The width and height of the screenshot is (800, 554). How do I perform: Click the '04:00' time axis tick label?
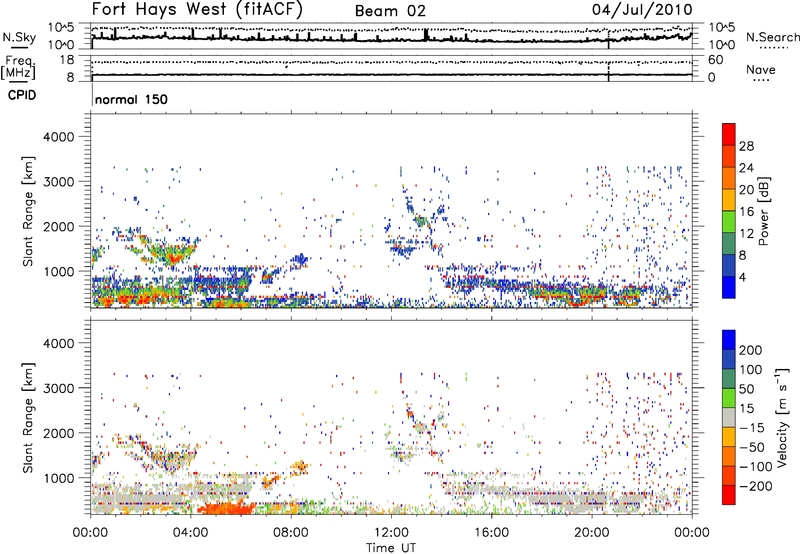tap(190, 533)
